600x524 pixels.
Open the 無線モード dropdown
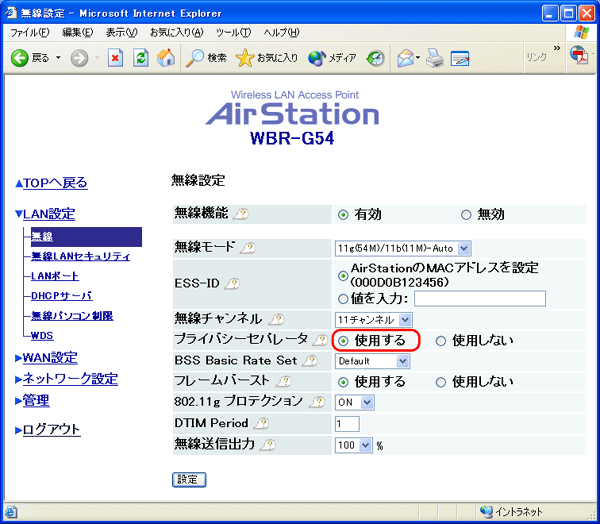click(403, 248)
